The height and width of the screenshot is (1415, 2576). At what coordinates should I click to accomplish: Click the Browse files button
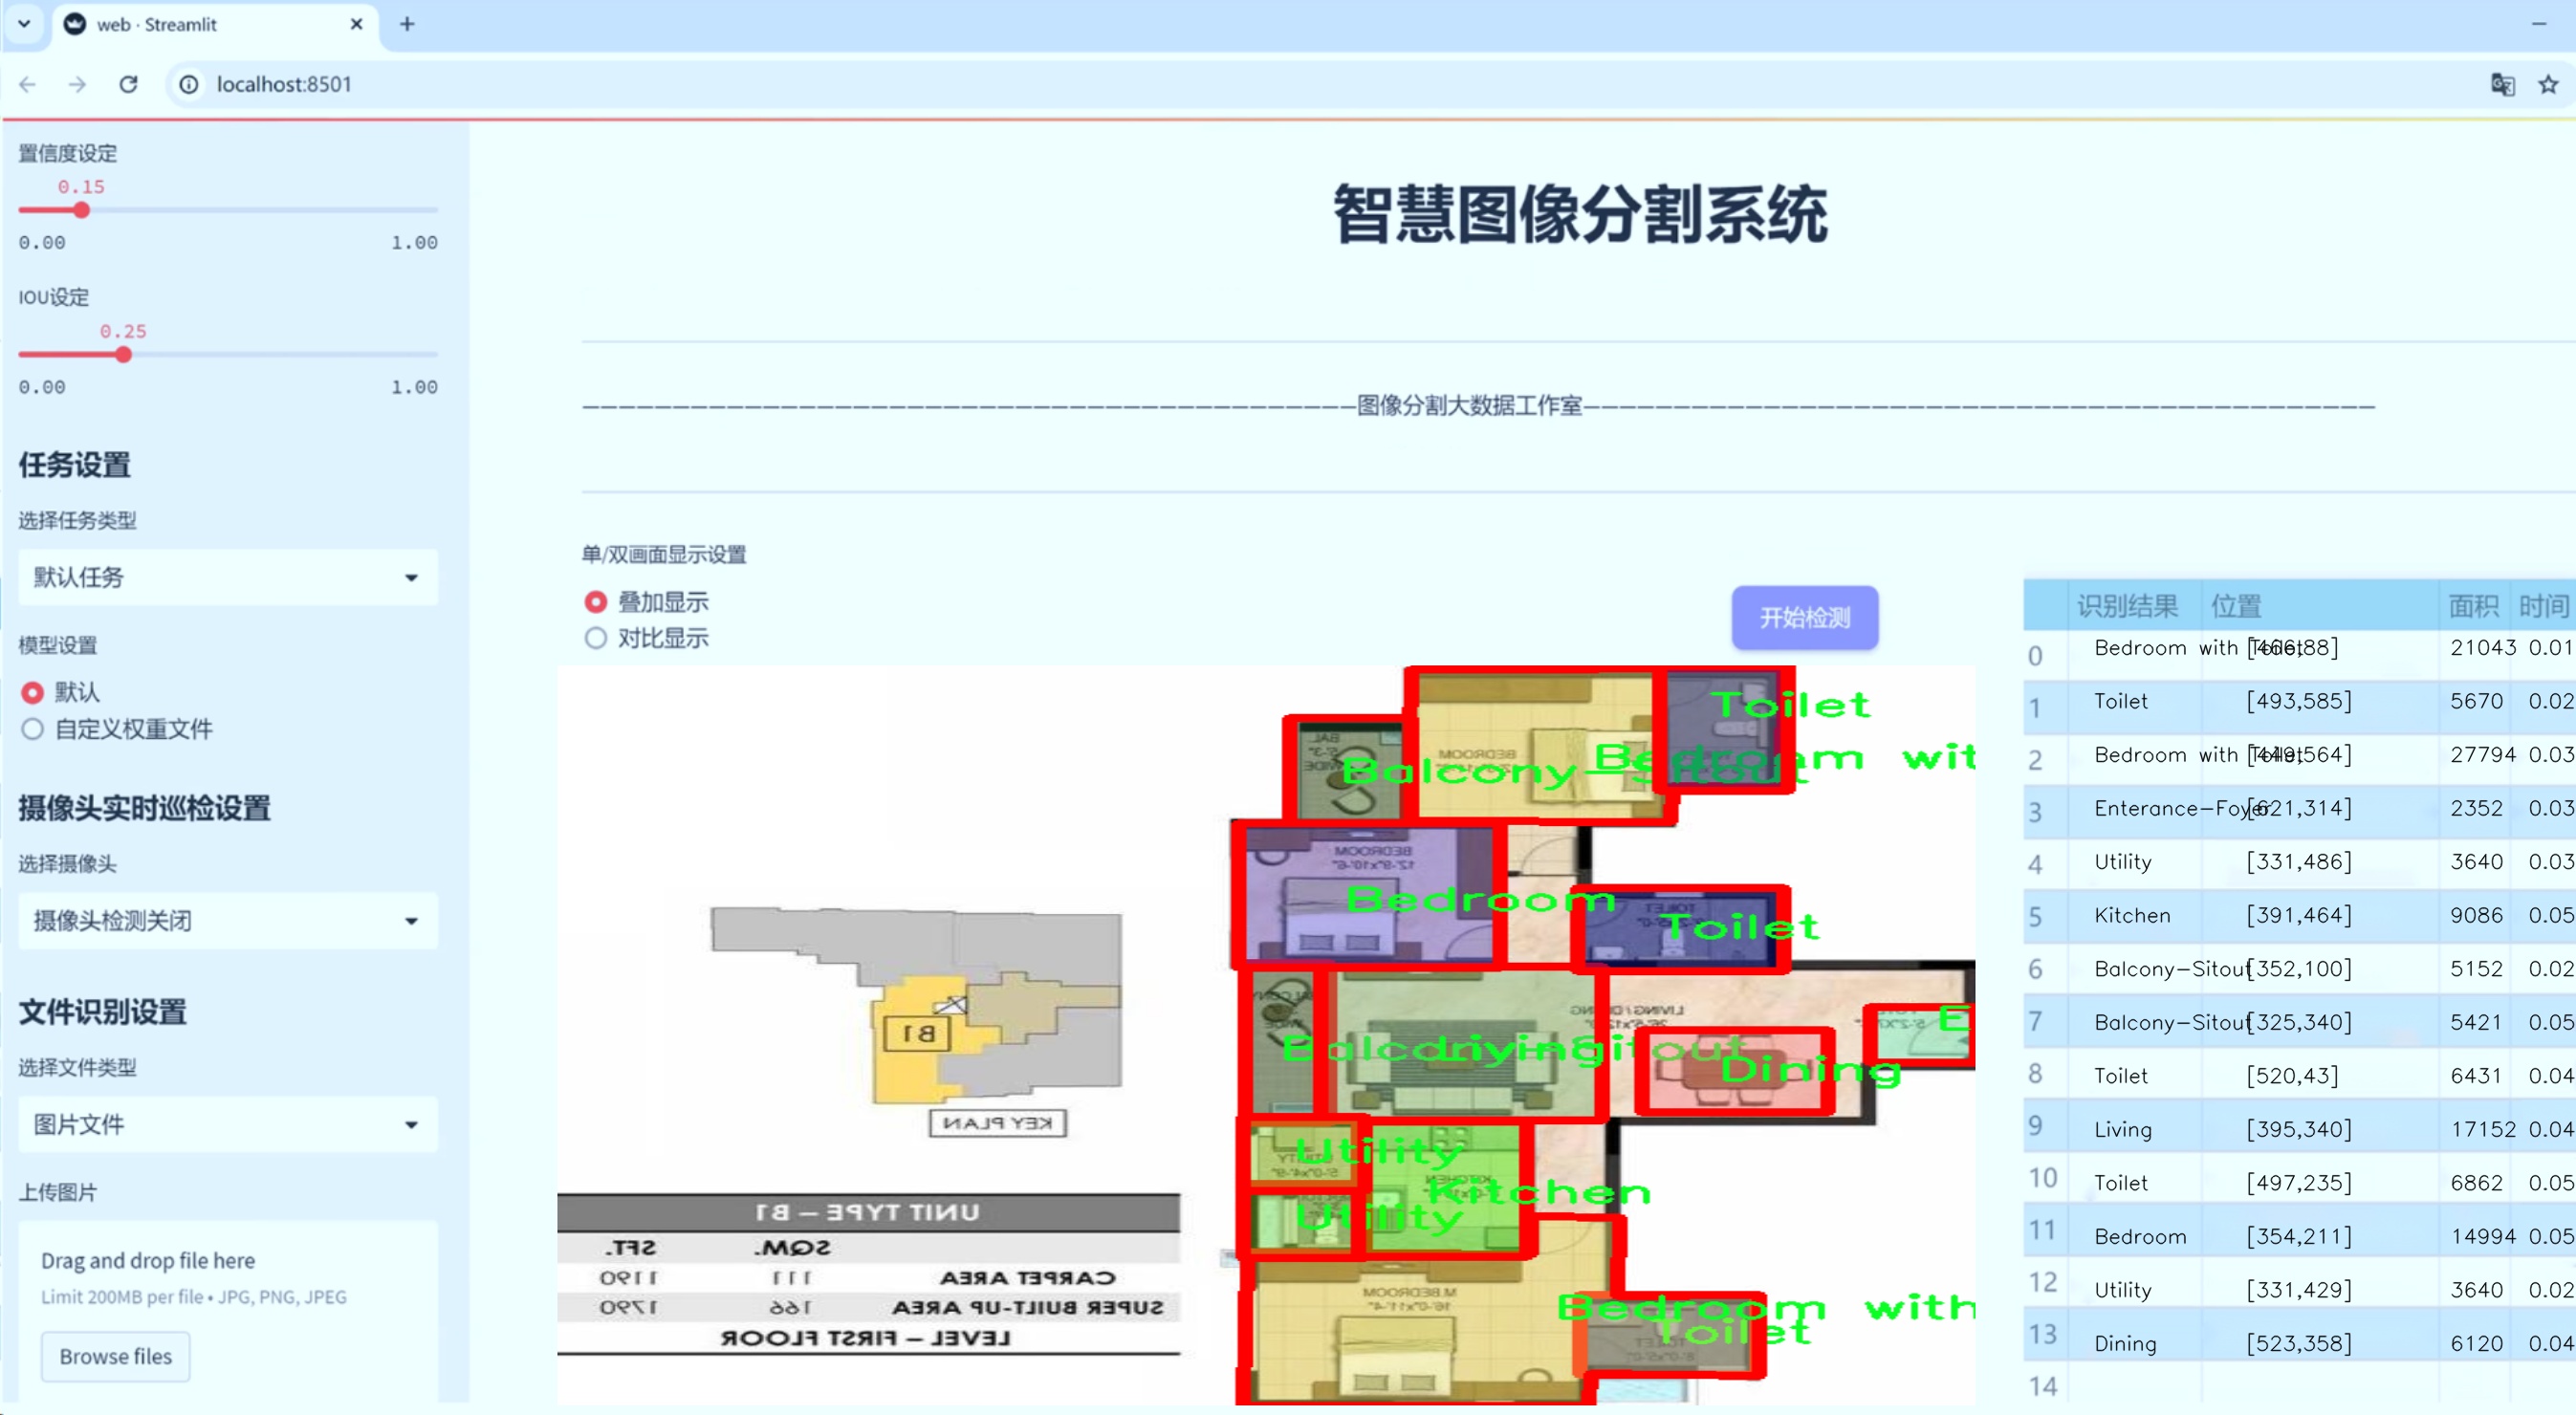tap(115, 1356)
